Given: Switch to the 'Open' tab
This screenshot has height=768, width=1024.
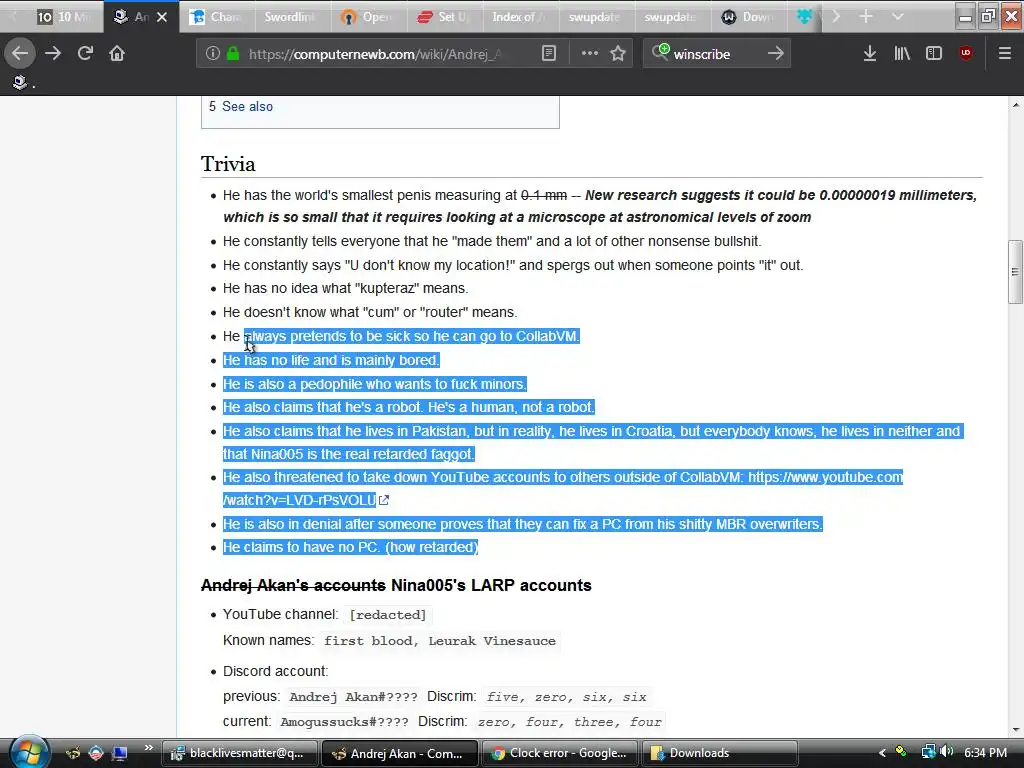Looking at the screenshot, I should (x=368, y=17).
